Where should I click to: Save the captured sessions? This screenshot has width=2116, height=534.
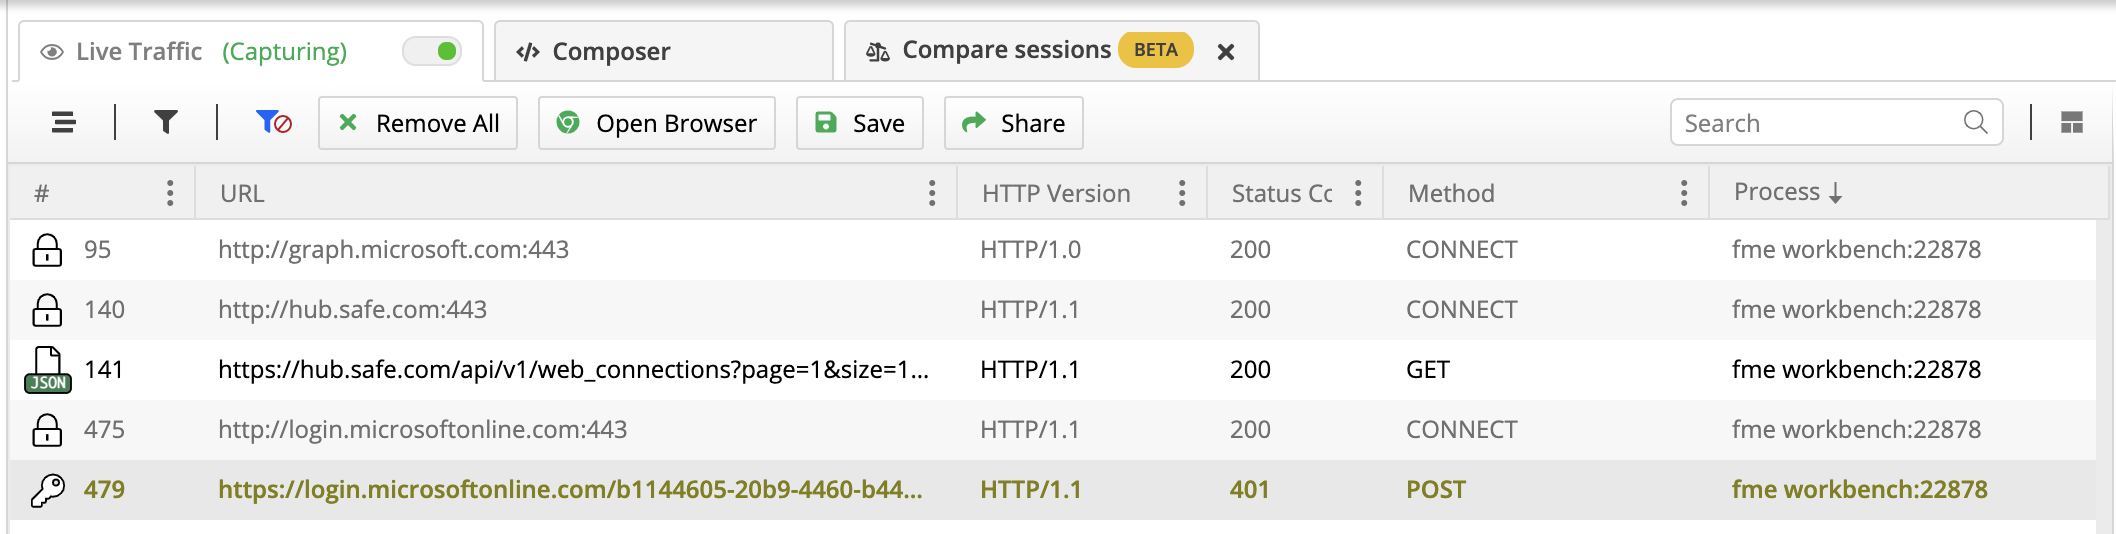coord(860,123)
